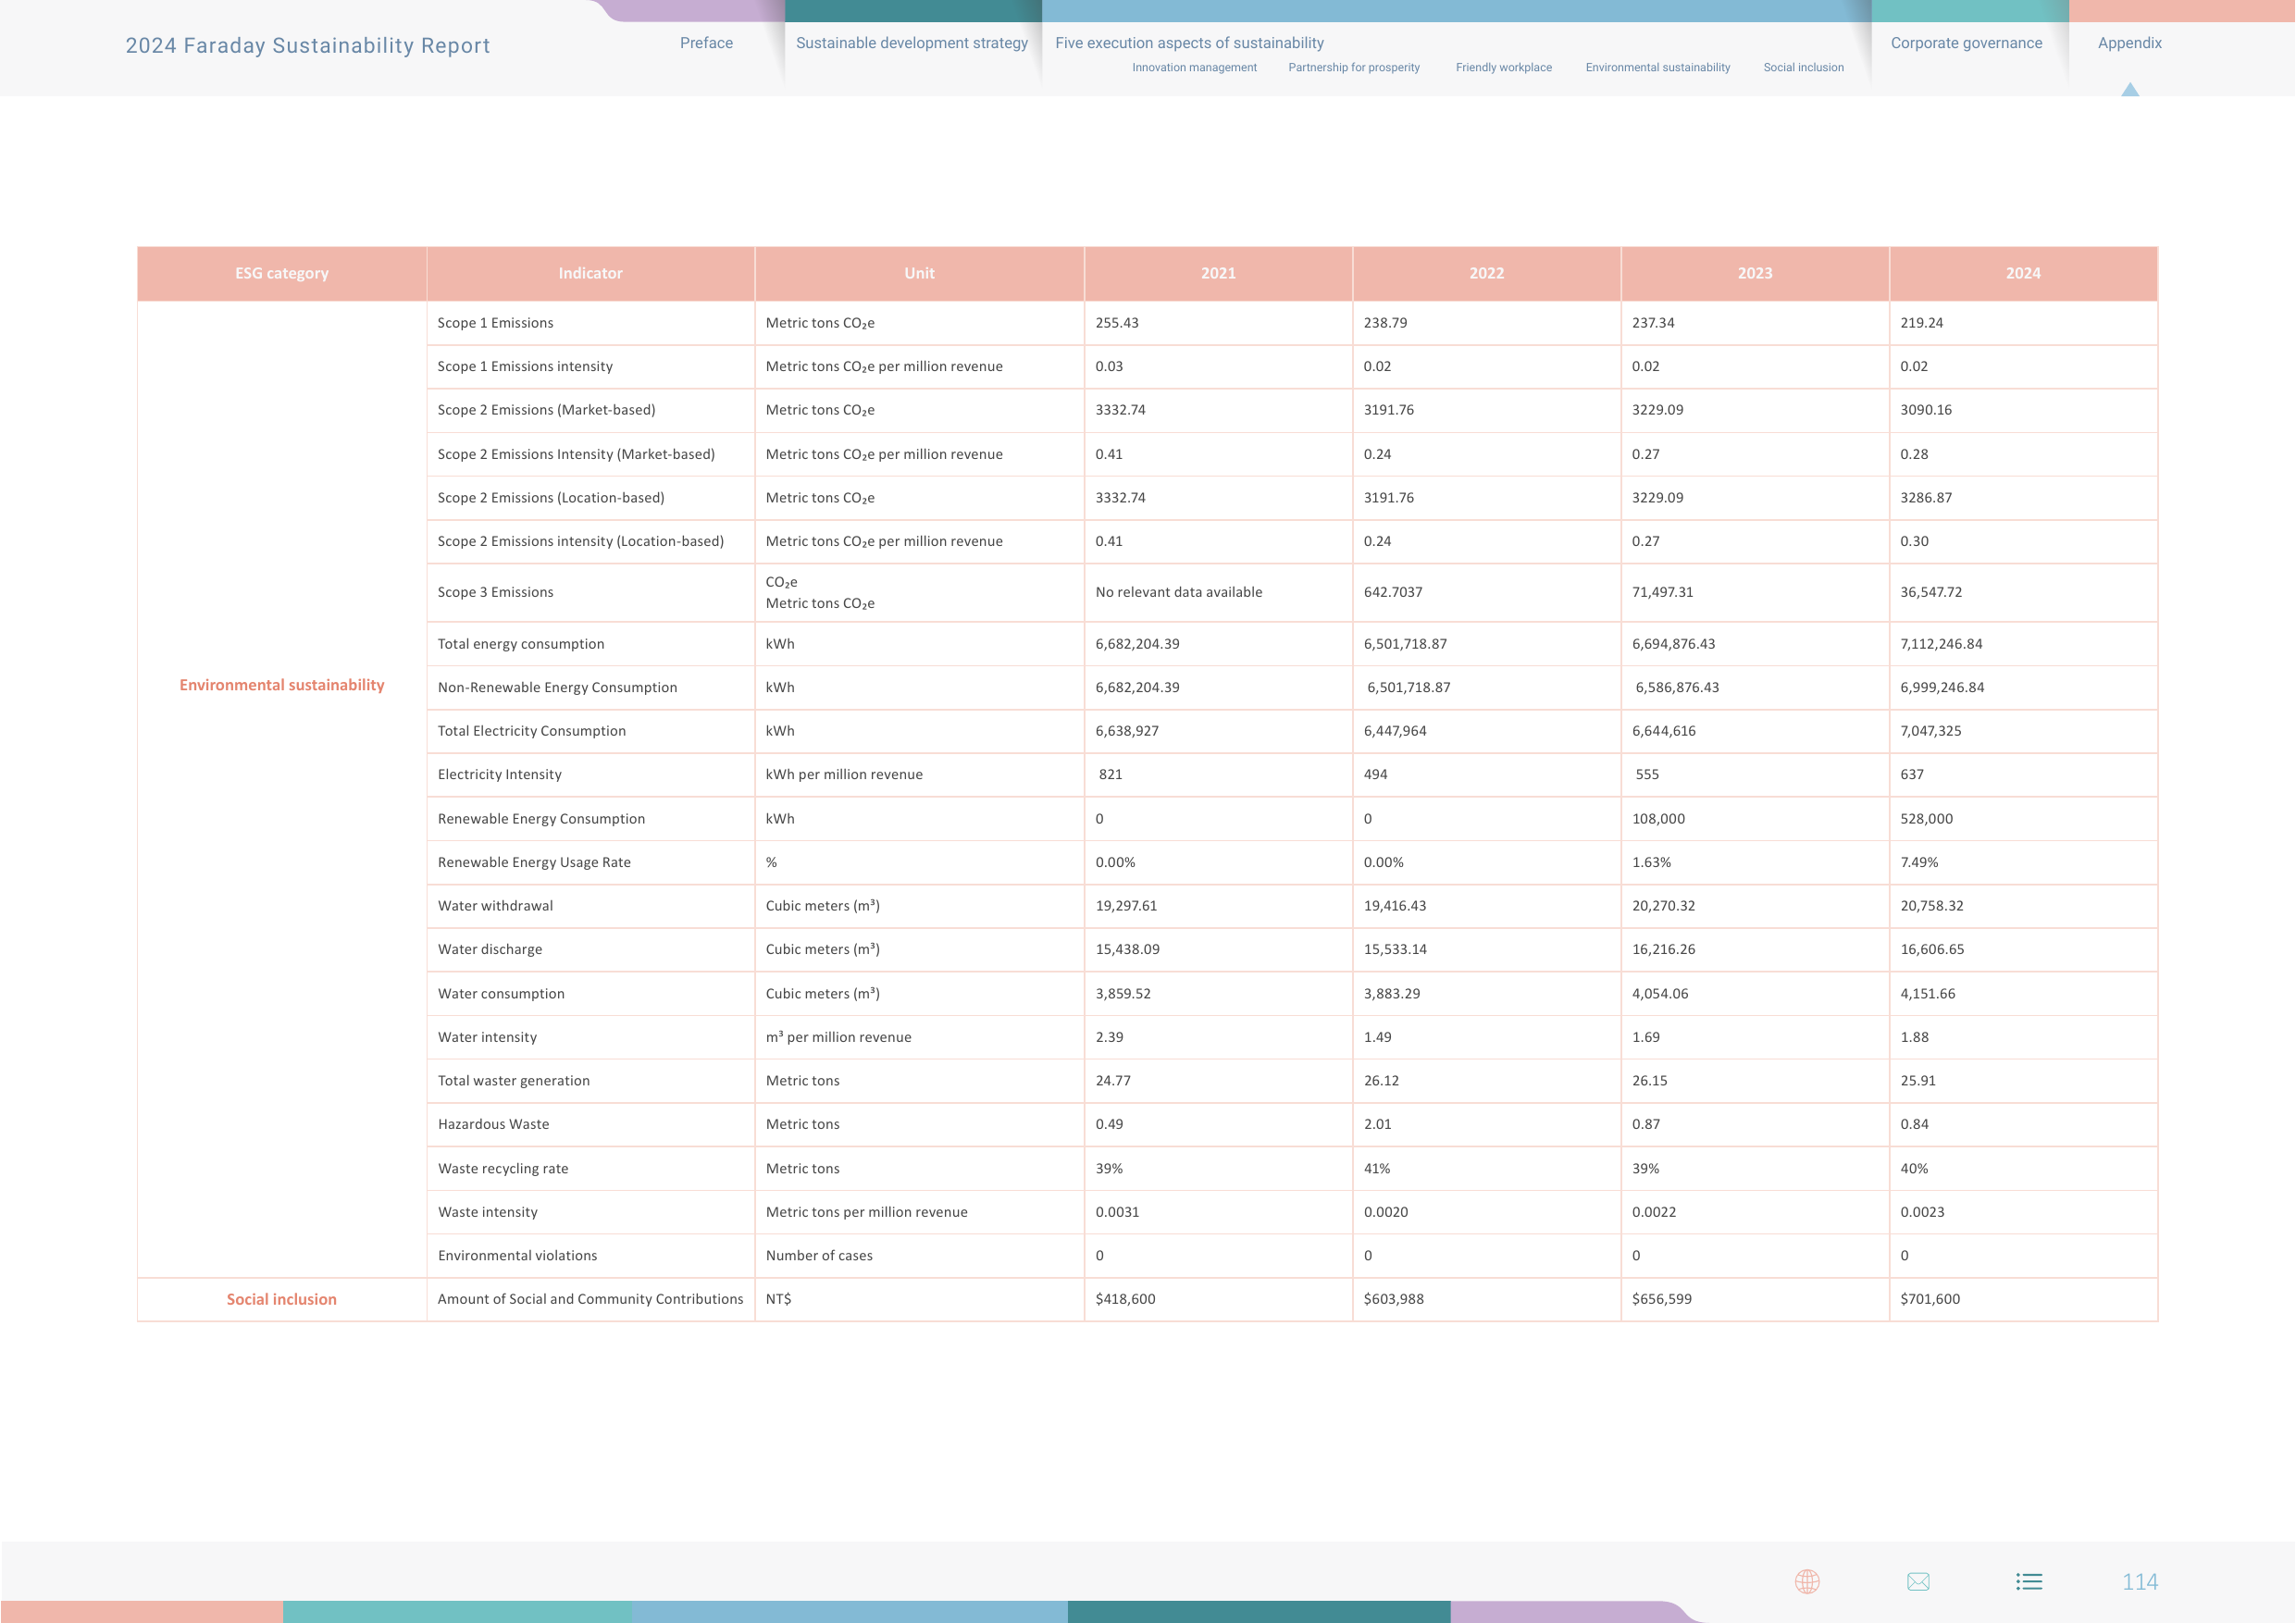Click the Total energy consumption label
Viewport: 2296px width, 1623px height.
[x=520, y=644]
